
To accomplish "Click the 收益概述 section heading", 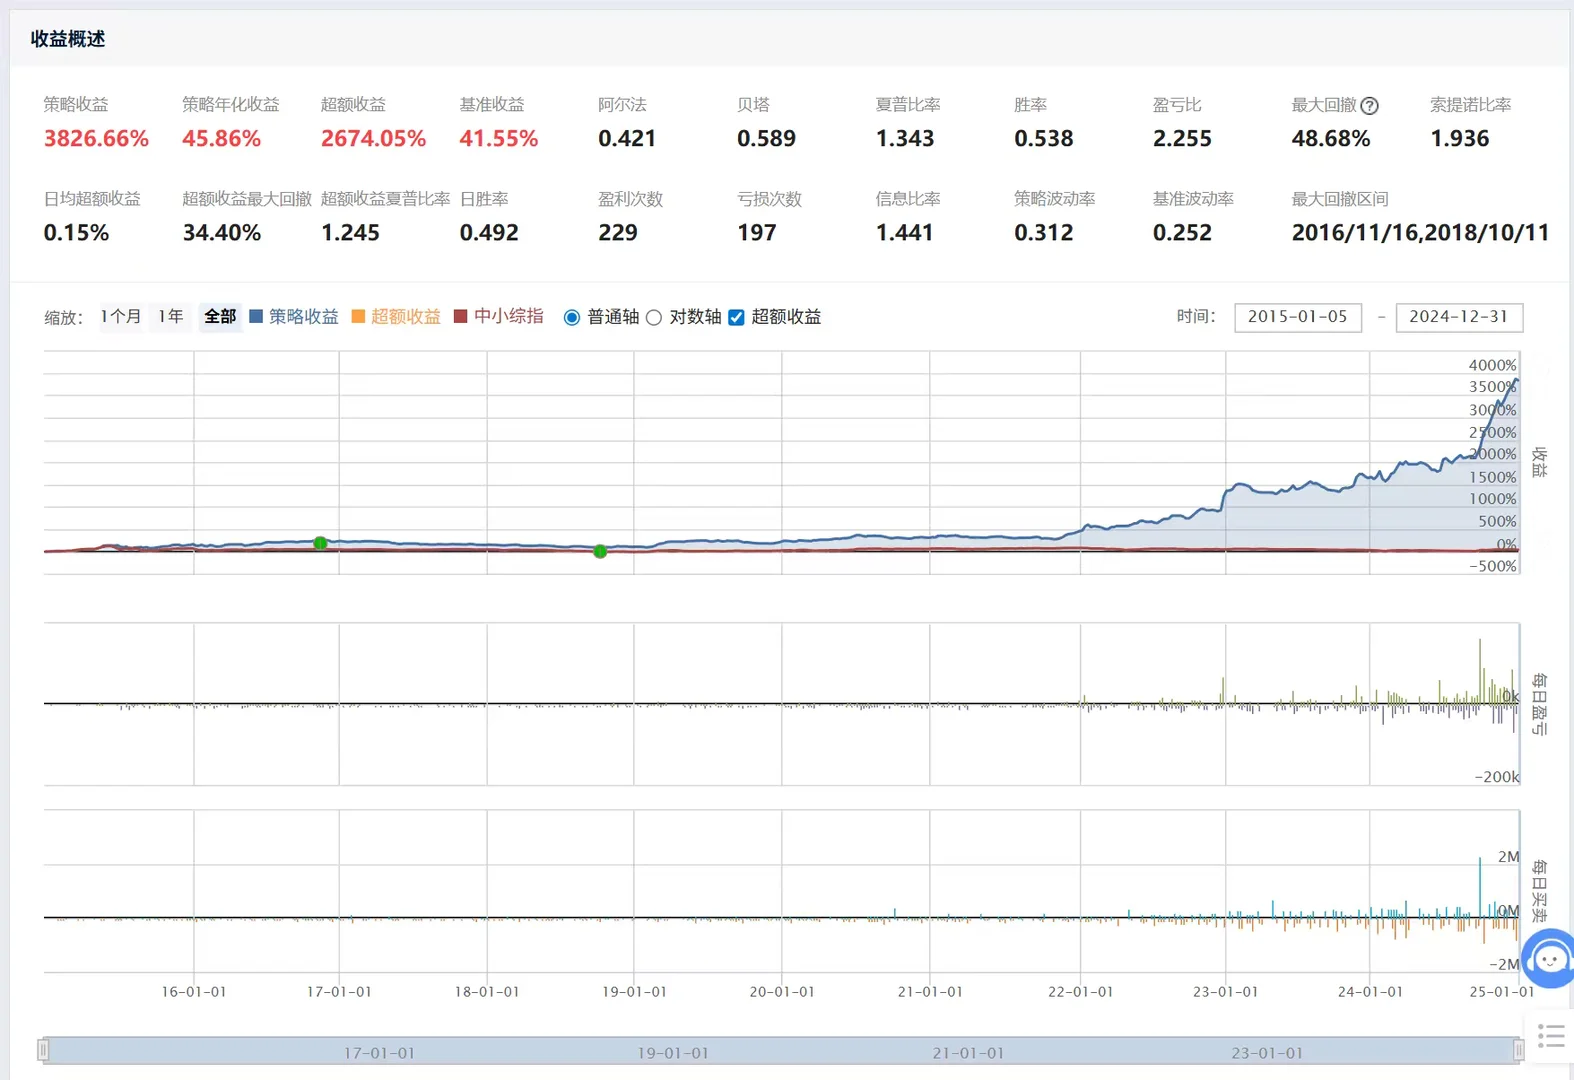I will point(68,39).
